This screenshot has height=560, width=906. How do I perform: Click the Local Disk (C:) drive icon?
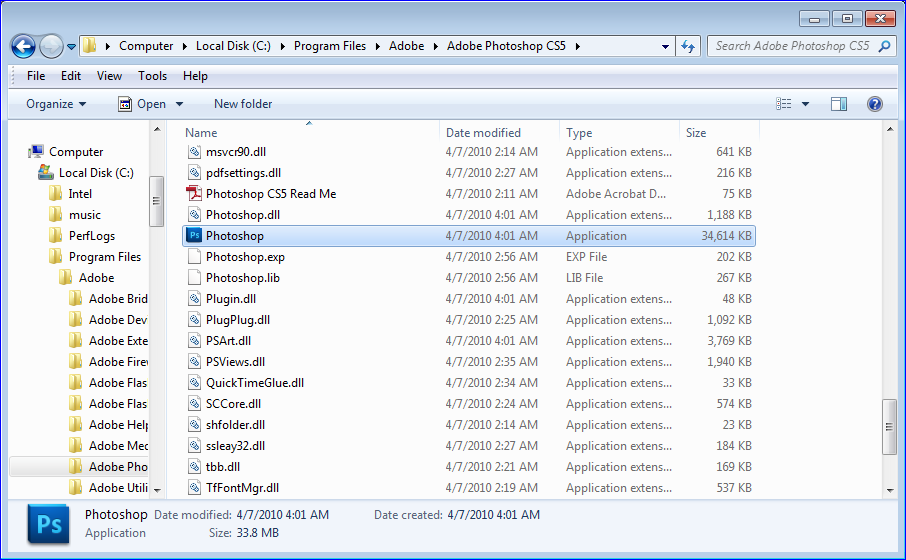pos(46,172)
